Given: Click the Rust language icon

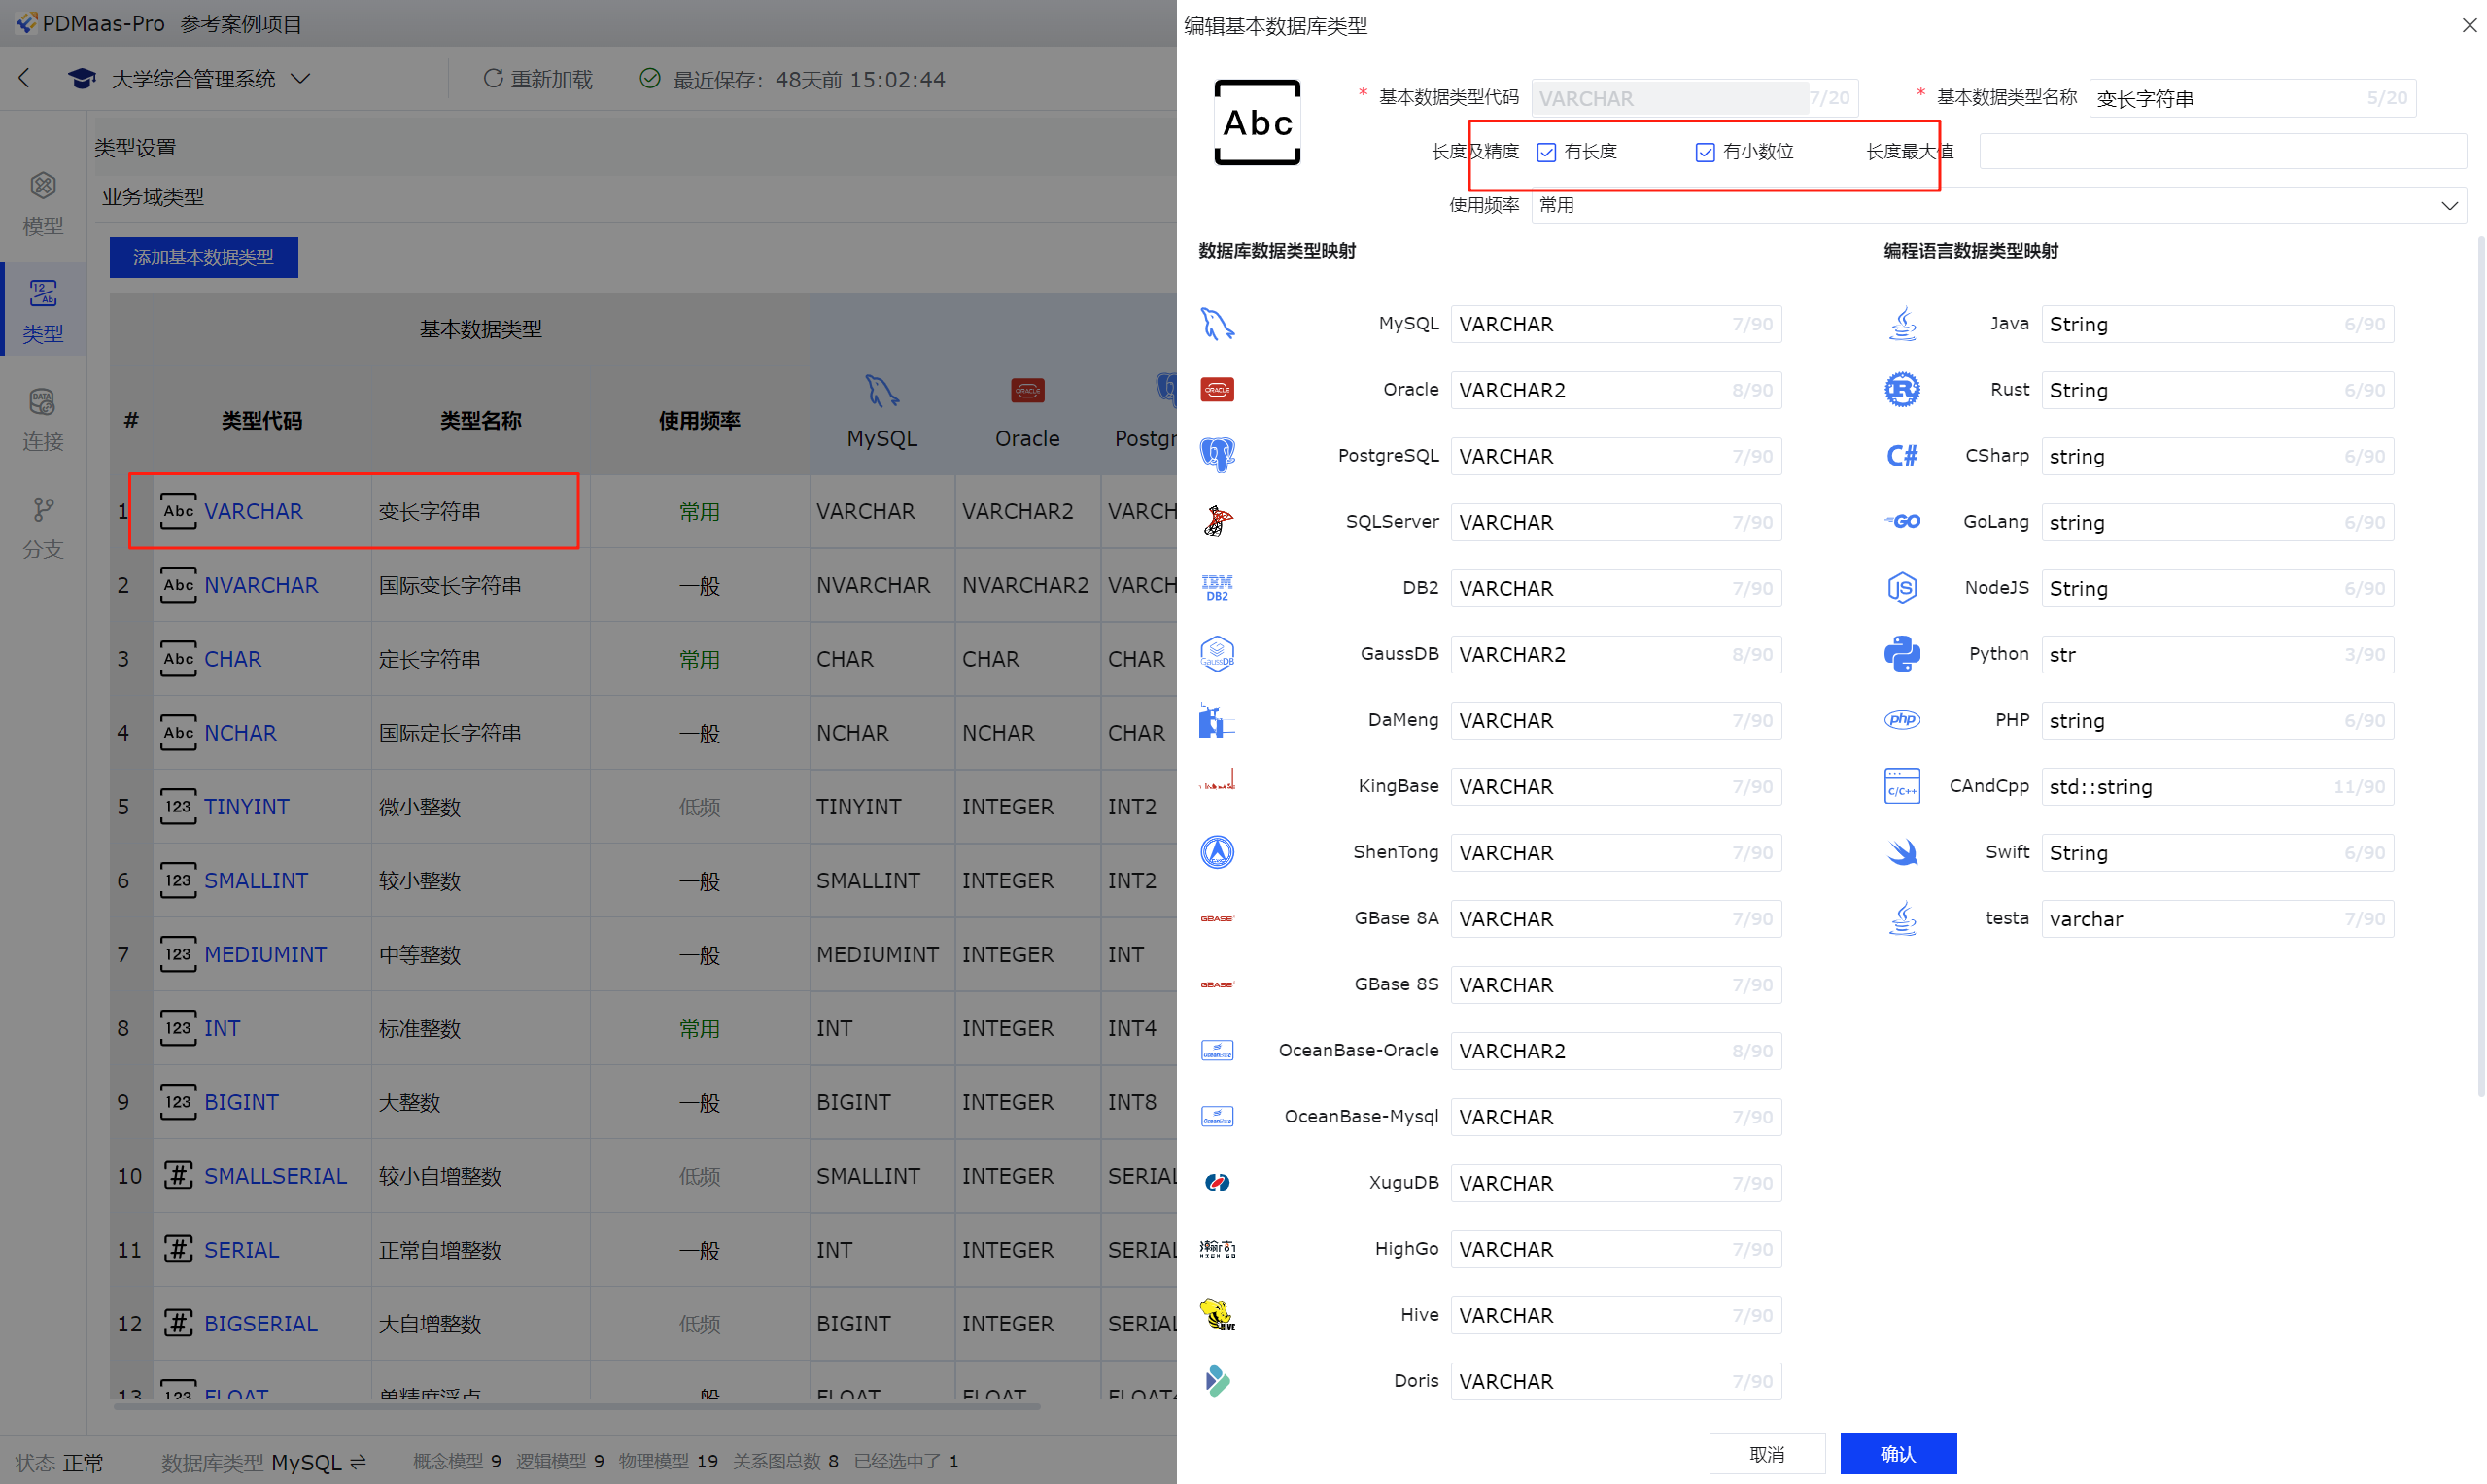Looking at the screenshot, I should [1901, 390].
